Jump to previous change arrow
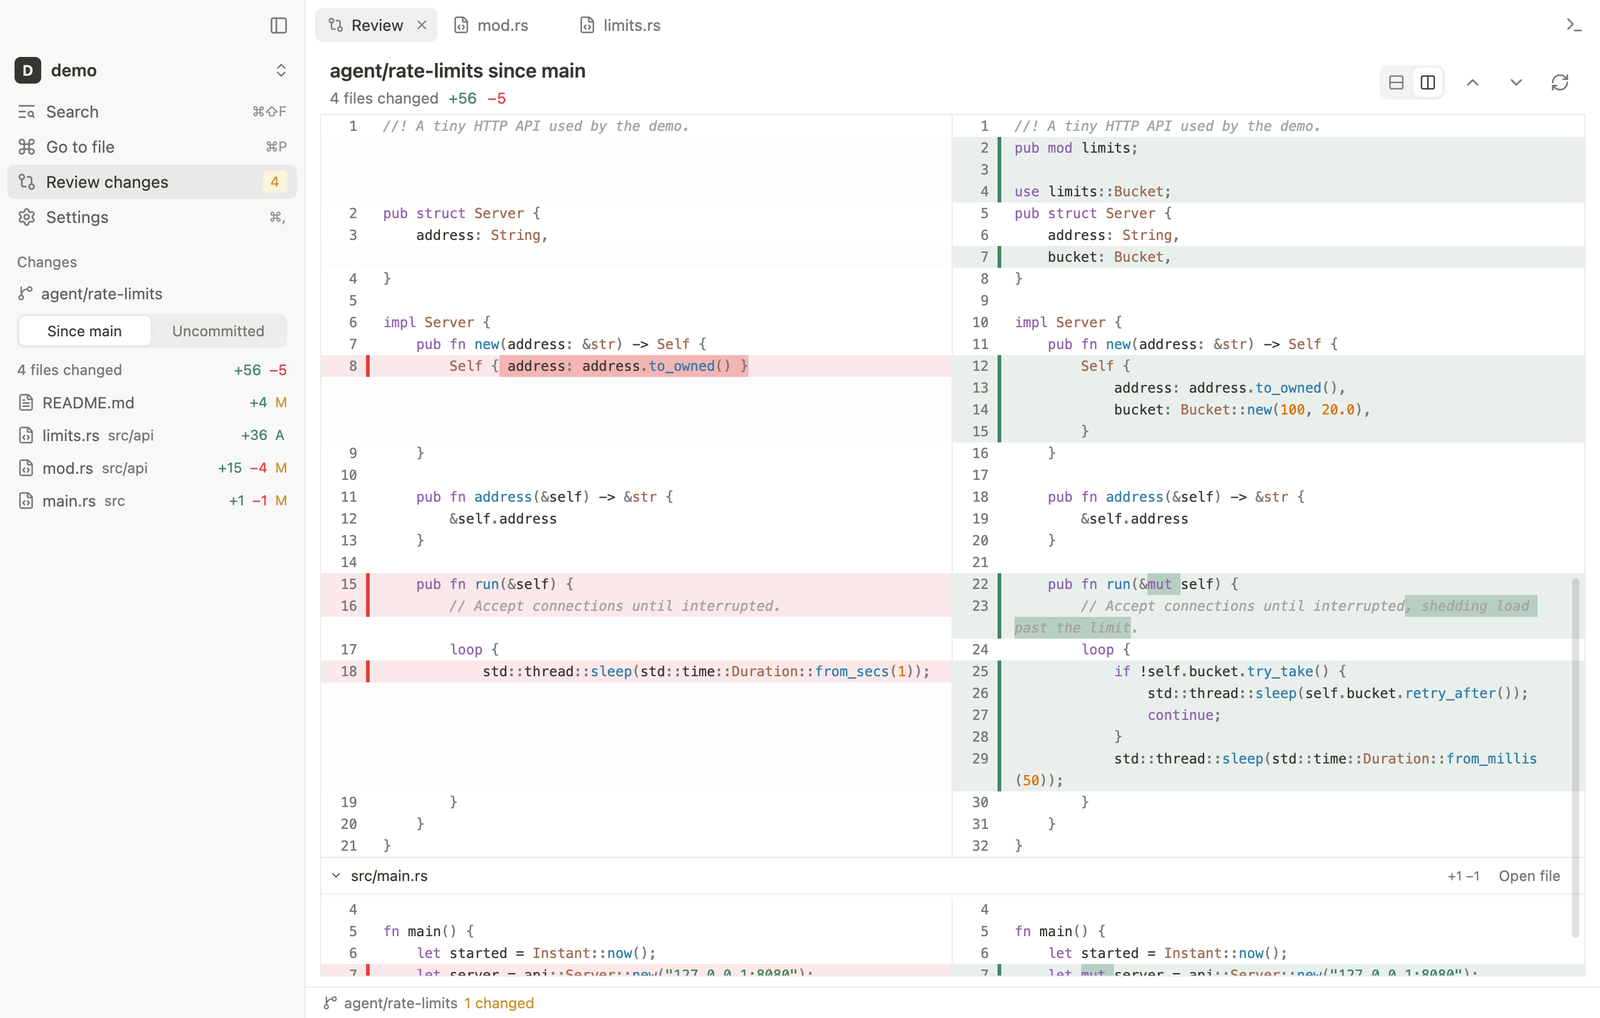 coord(1472,82)
